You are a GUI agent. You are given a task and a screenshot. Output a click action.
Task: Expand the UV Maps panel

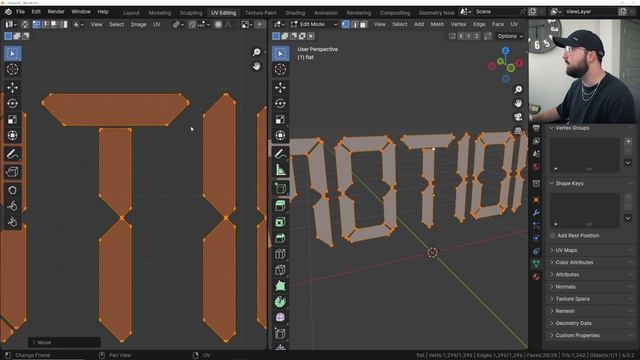point(590,250)
